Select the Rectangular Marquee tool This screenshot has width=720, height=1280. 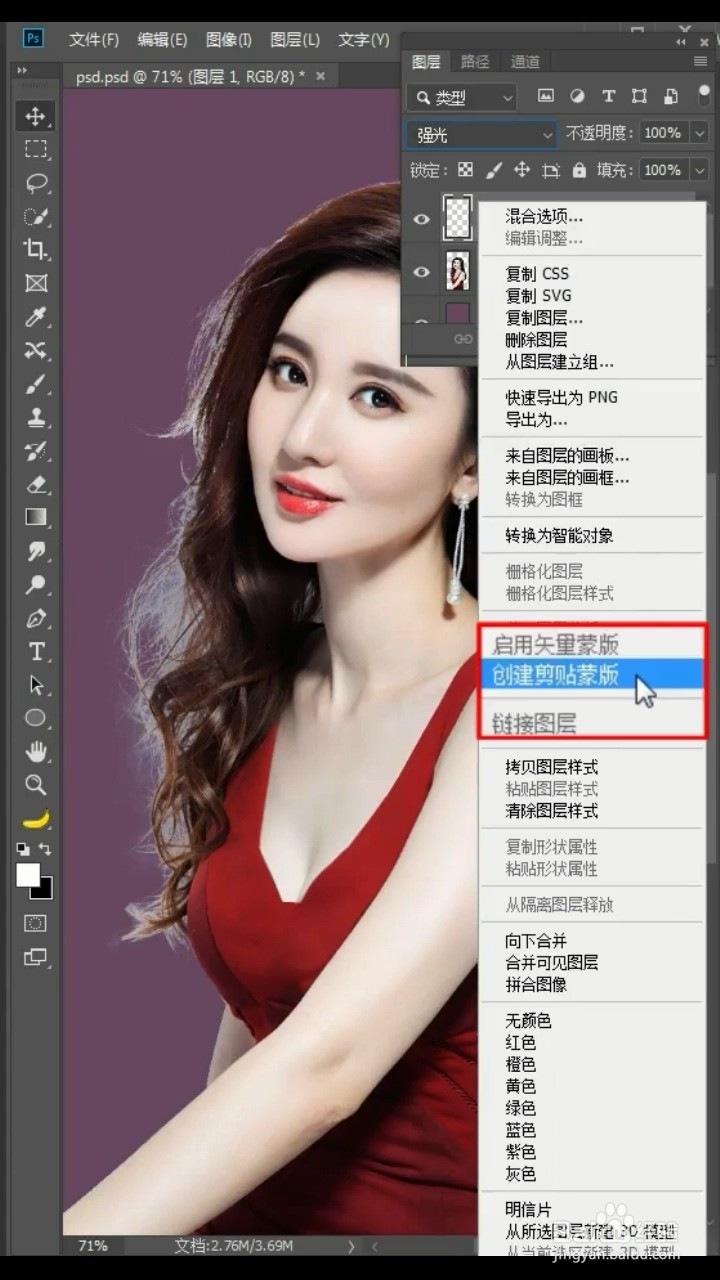tap(36, 150)
